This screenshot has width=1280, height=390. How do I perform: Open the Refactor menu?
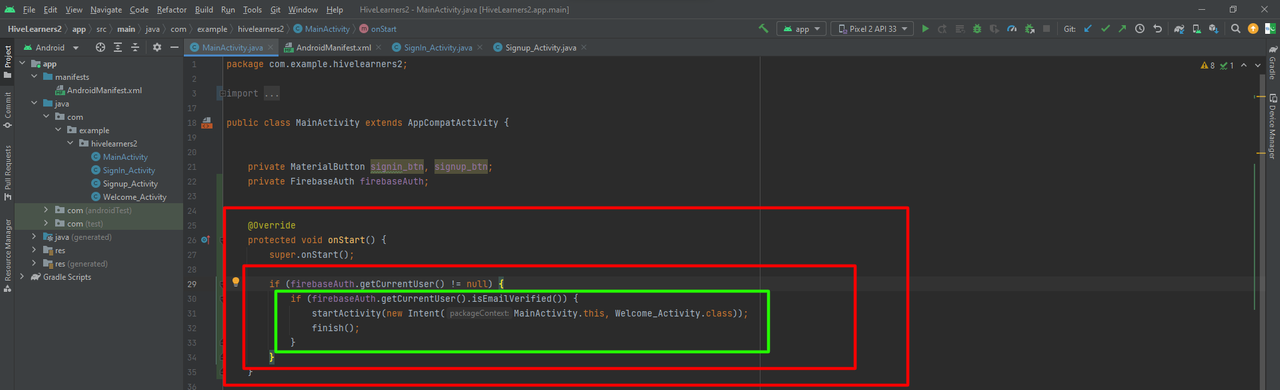click(x=171, y=9)
